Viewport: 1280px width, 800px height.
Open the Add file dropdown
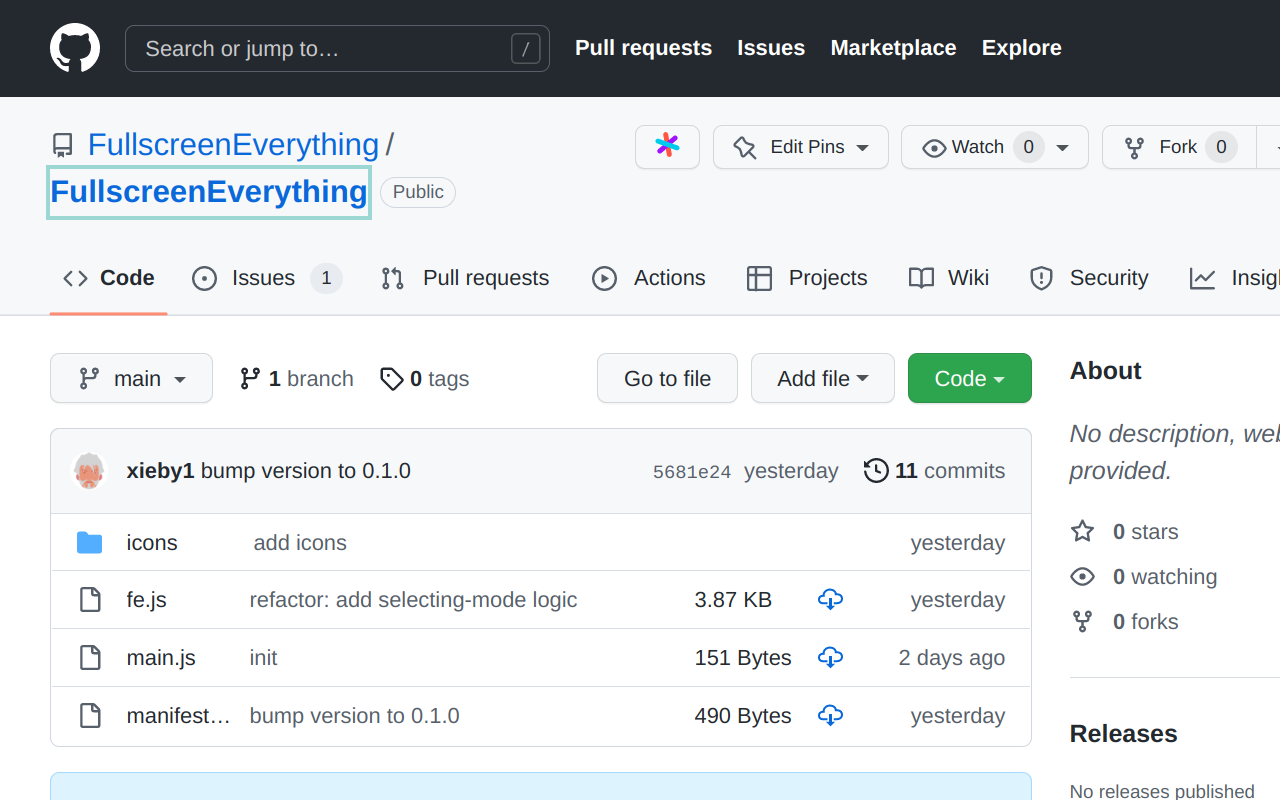(x=822, y=378)
